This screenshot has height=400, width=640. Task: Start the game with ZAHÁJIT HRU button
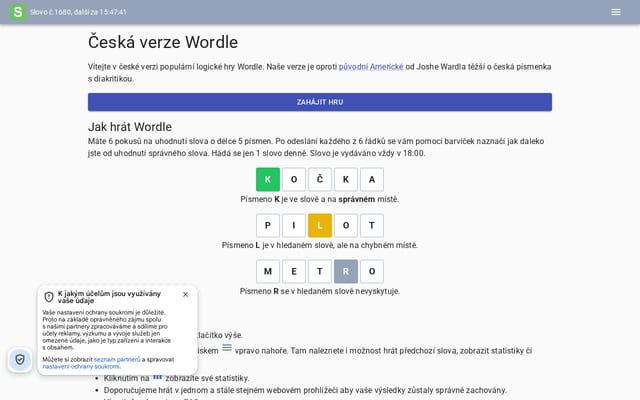(x=320, y=102)
